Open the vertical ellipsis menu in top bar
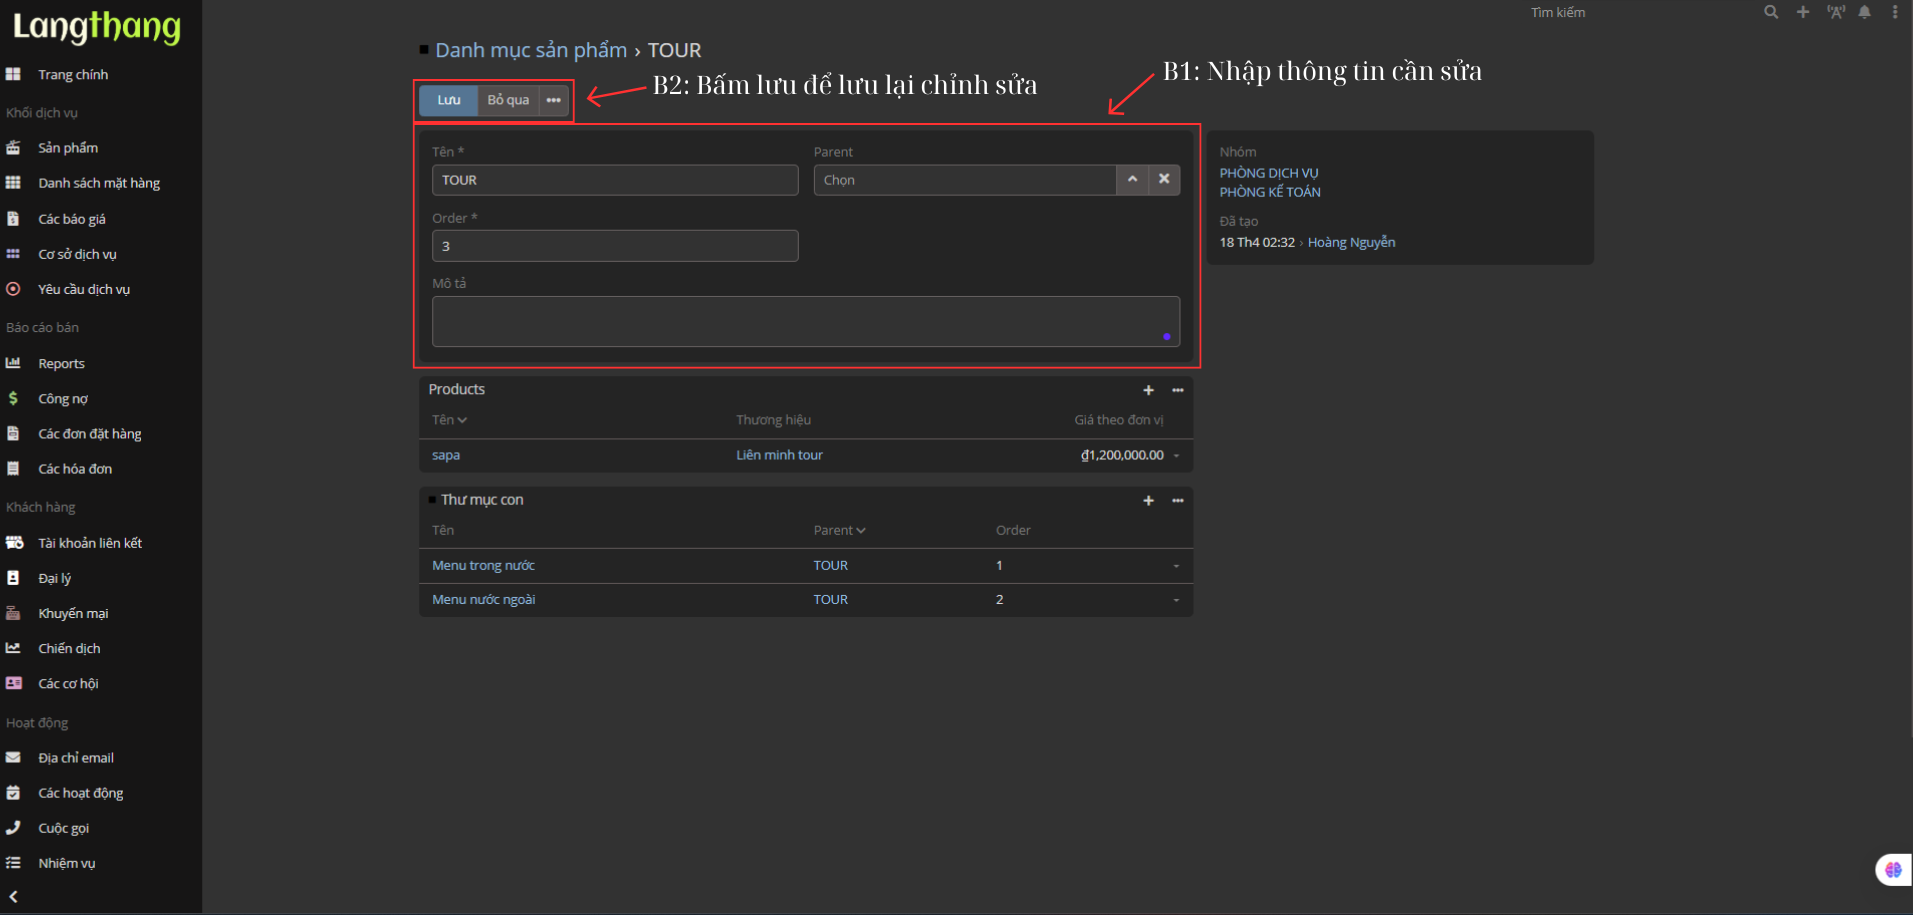The image size is (1913, 915). (x=1894, y=12)
